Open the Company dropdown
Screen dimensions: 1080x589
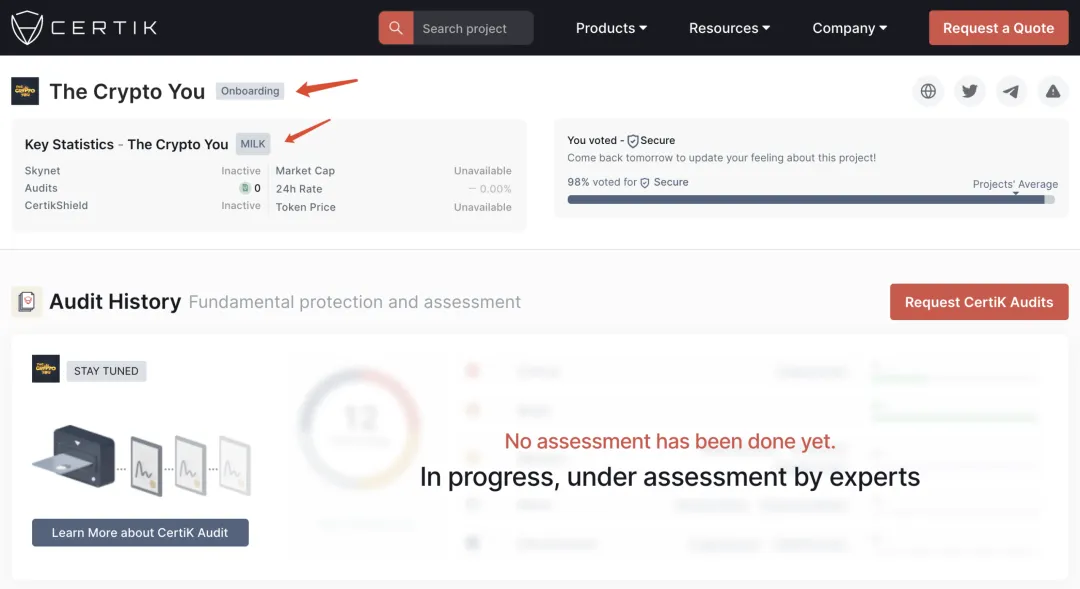tap(849, 28)
